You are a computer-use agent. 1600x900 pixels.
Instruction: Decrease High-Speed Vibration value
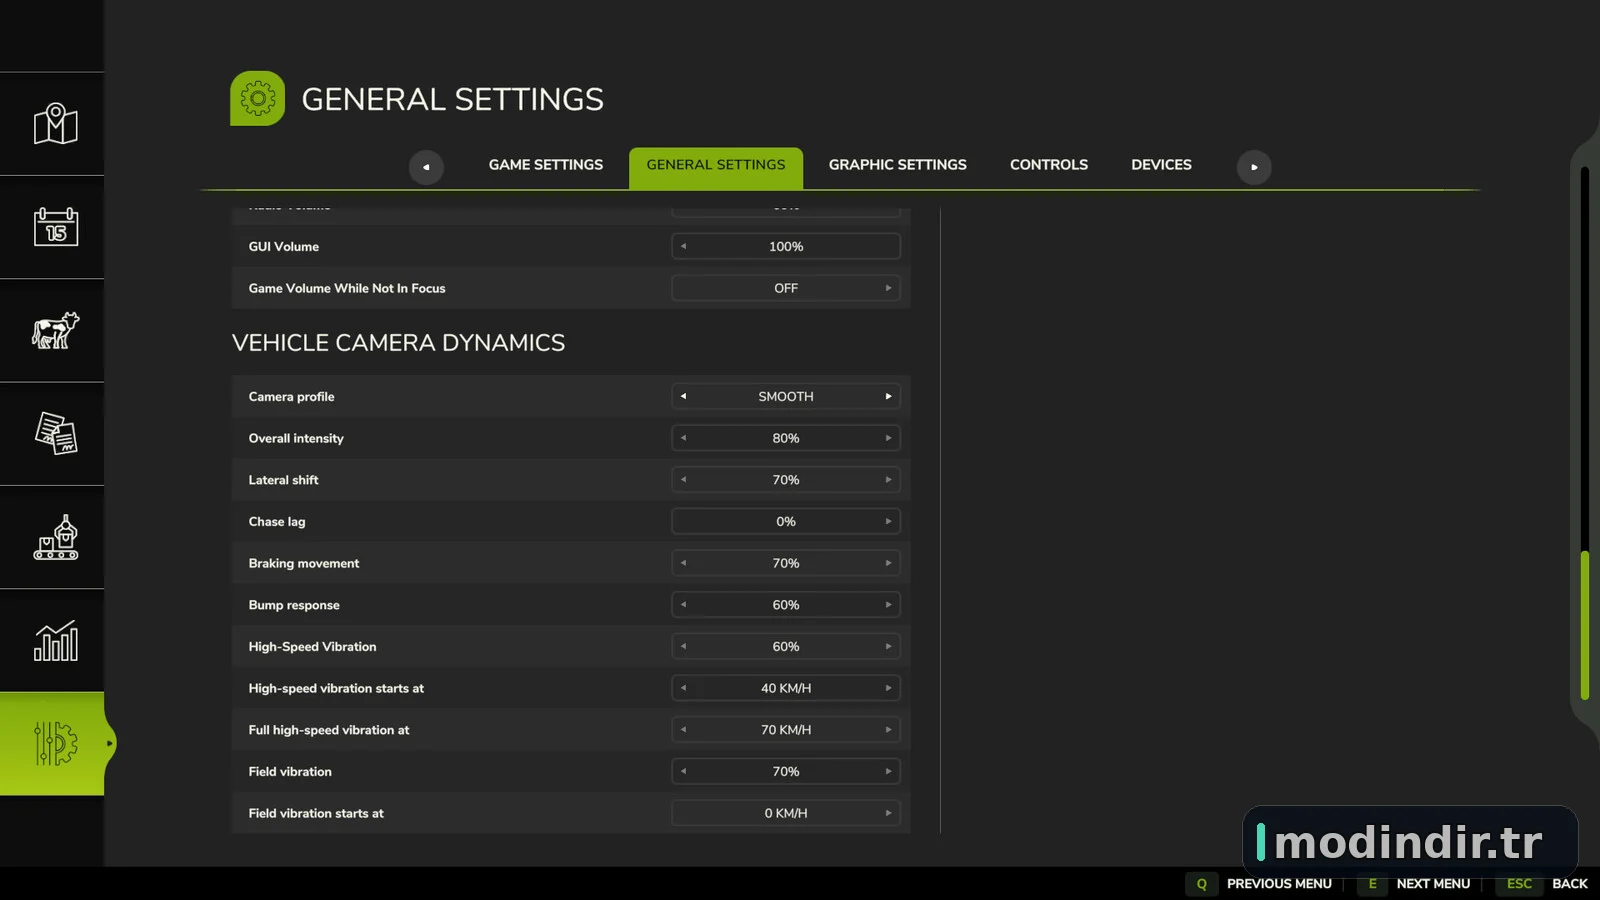(x=684, y=647)
